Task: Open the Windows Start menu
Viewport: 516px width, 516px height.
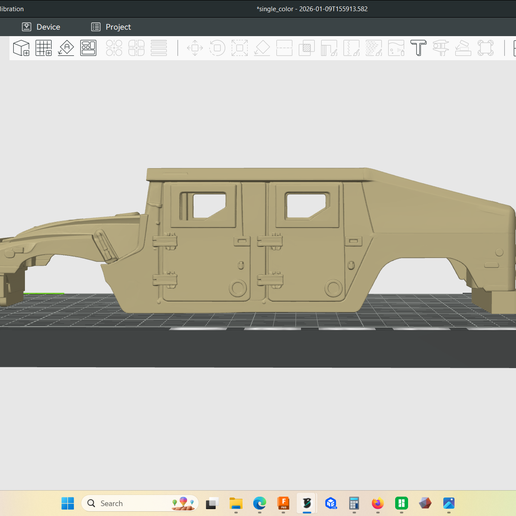Action: pyautogui.click(x=68, y=503)
